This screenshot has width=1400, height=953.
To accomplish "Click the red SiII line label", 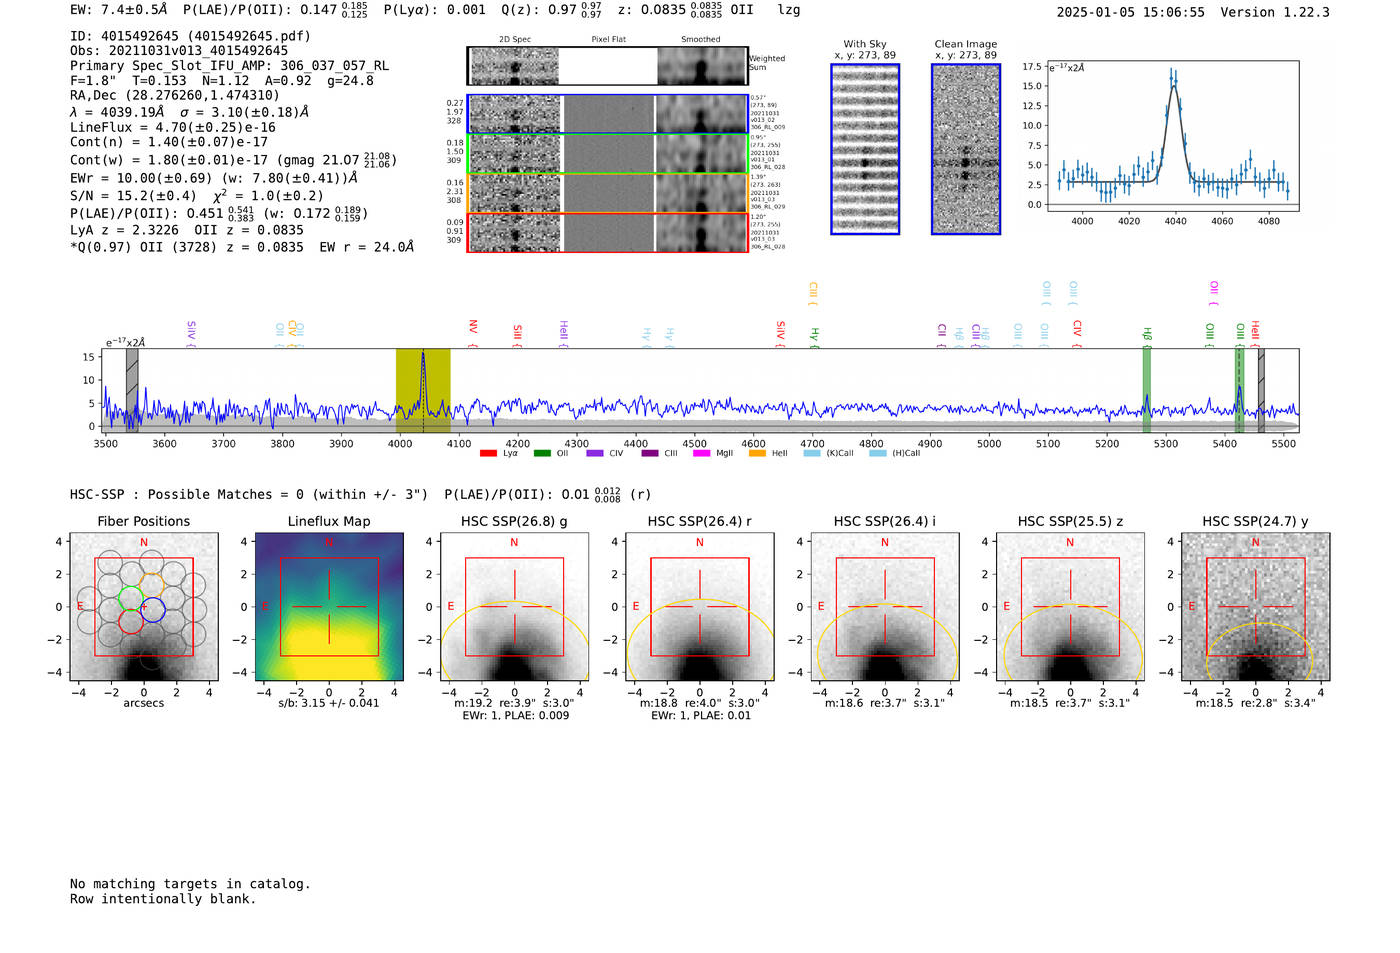I will 517,334.
